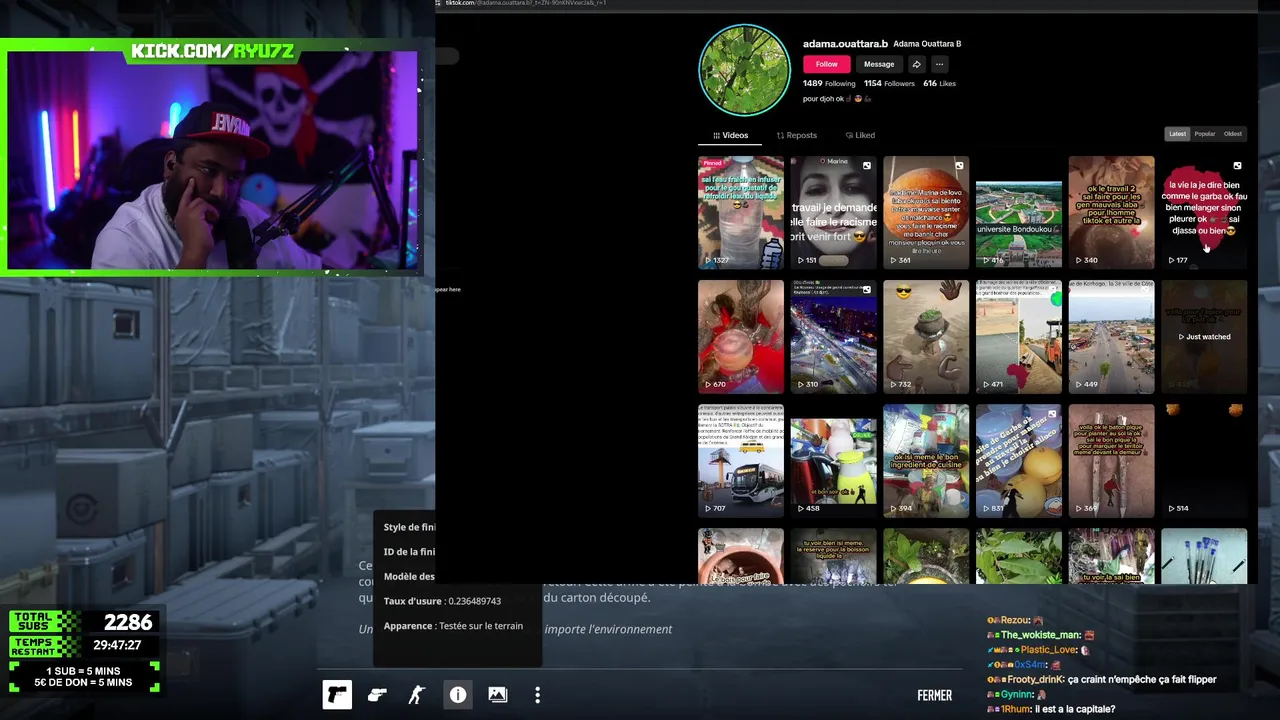
Task: Click Rezou chat username
Action: pos(1013,620)
